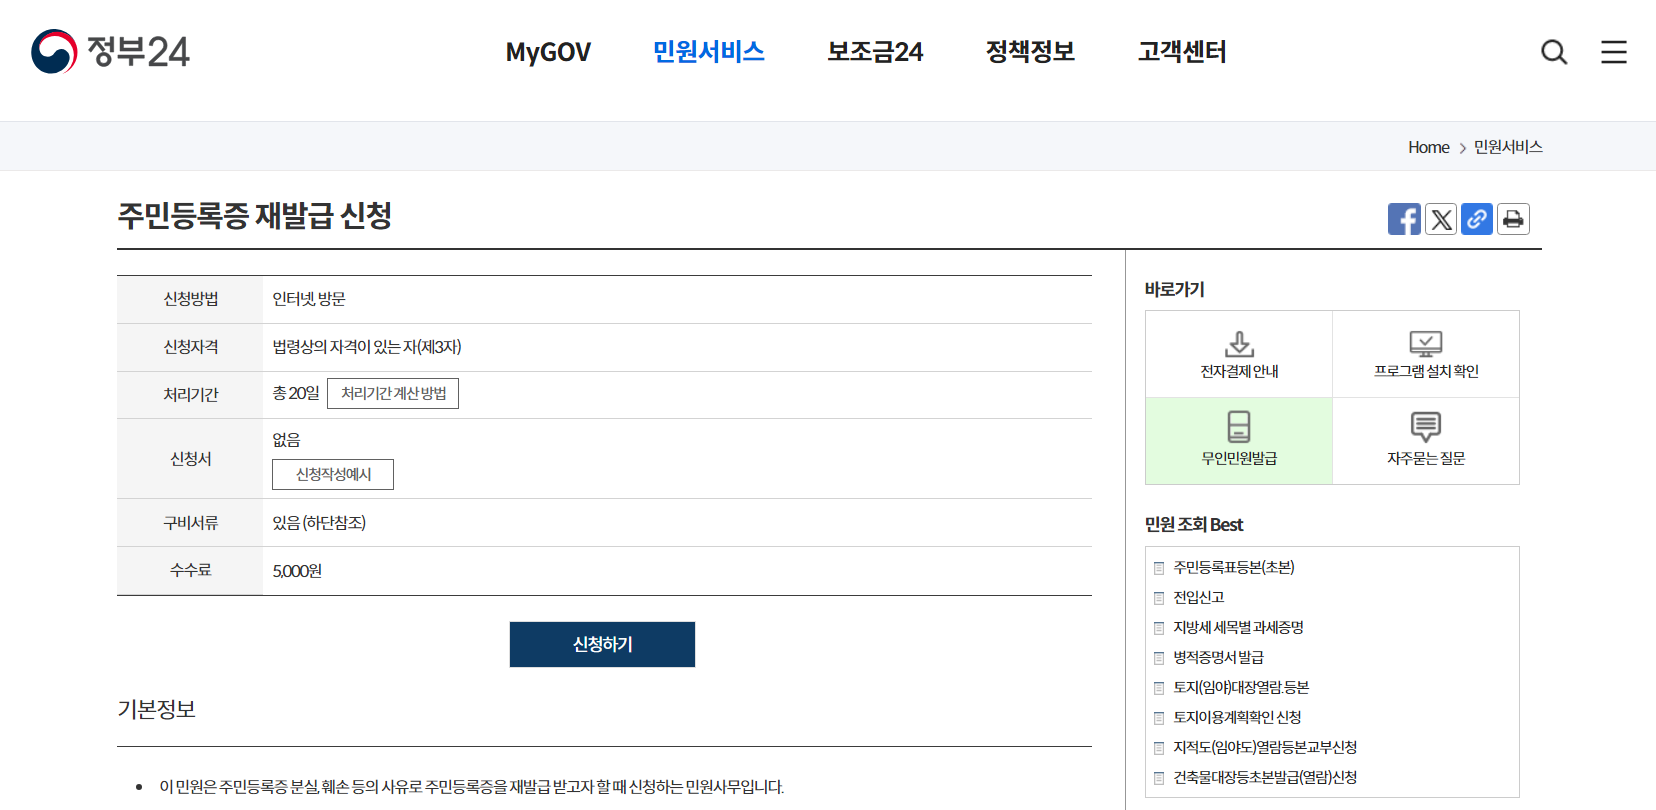This screenshot has width=1656, height=810.
Task: Click the 정부24 logo
Action: click(110, 51)
